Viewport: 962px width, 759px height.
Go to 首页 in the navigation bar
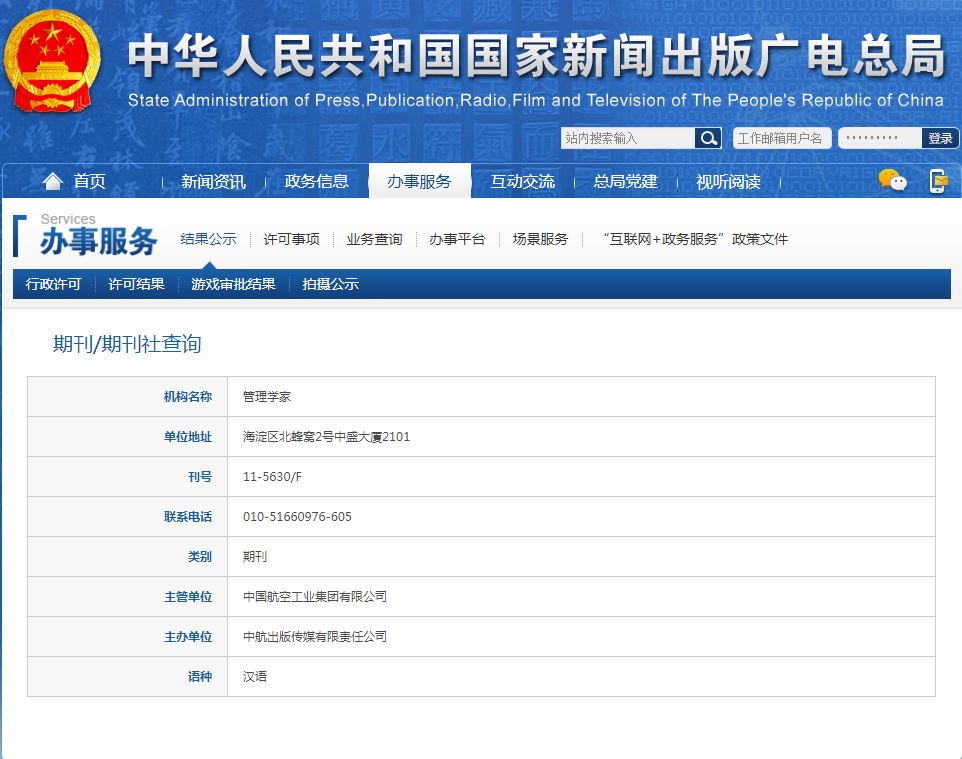[90, 181]
